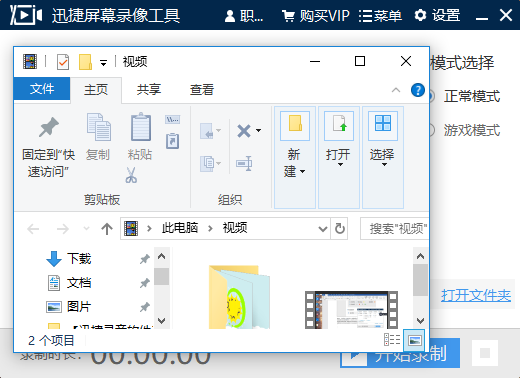Click the Refresh address bar icon

tap(340, 229)
